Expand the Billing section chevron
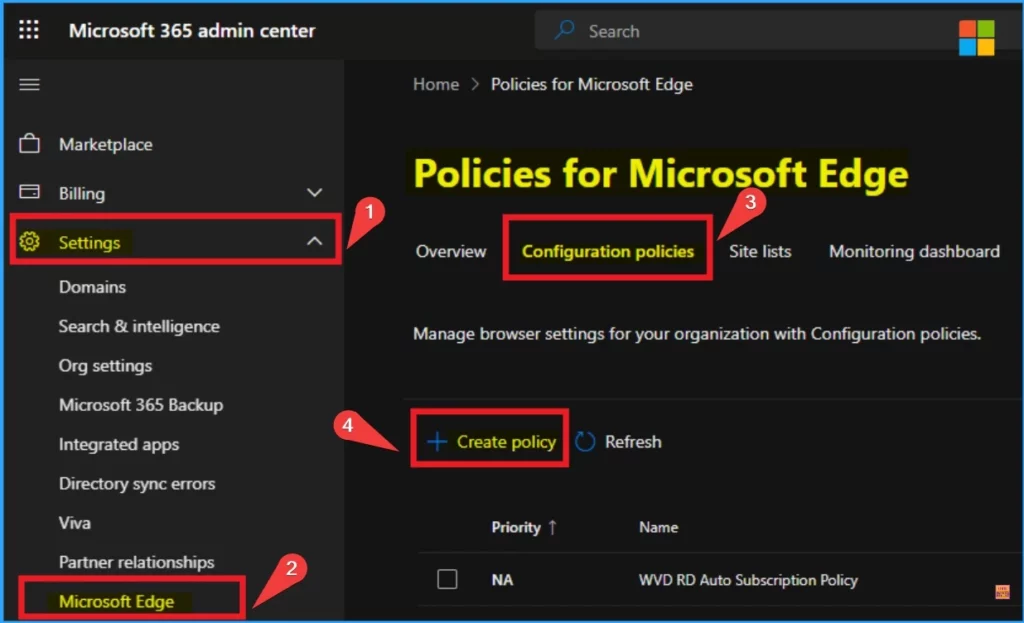1024x623 pixels. coord(315,193)
